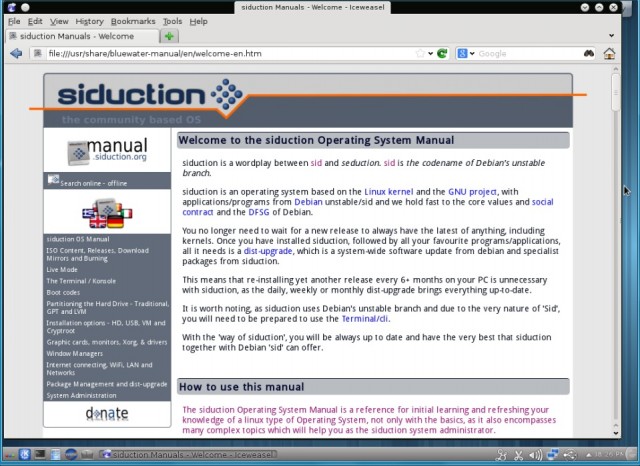Open the Klipper scissors tray icon
640x466 pixels.
coord(518,455)
